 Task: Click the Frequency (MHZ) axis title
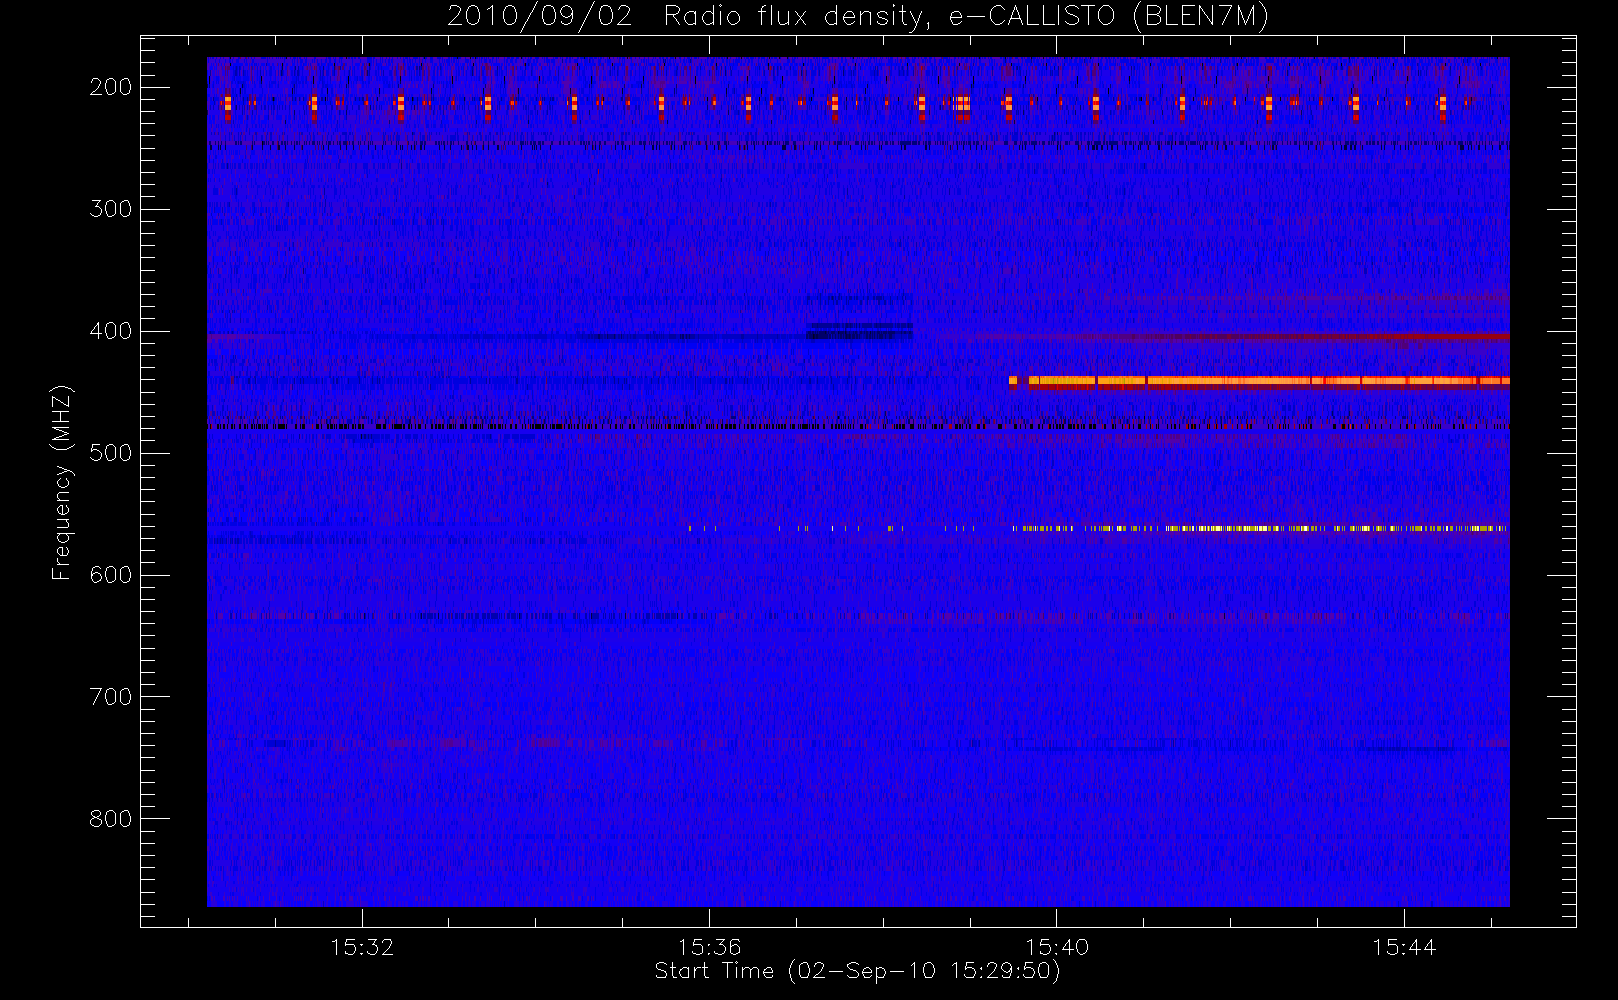[62, 482]
